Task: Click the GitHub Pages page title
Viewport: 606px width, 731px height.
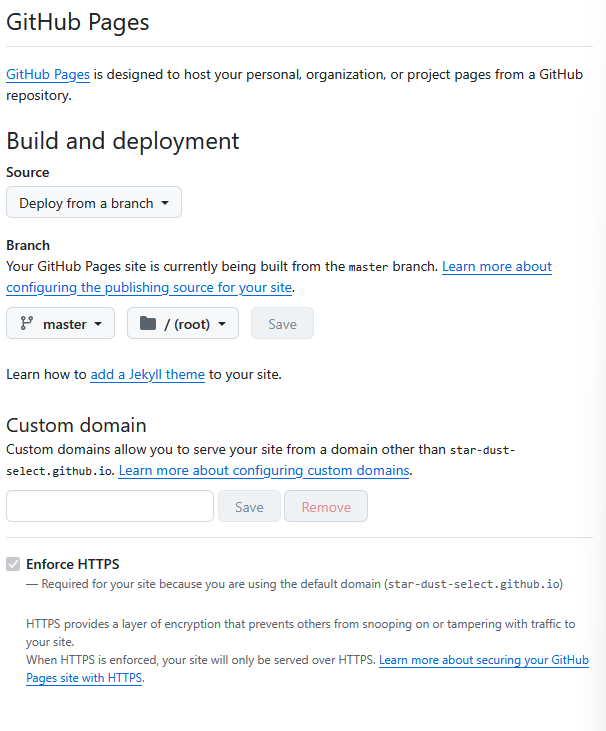Action: coord(77,22)
